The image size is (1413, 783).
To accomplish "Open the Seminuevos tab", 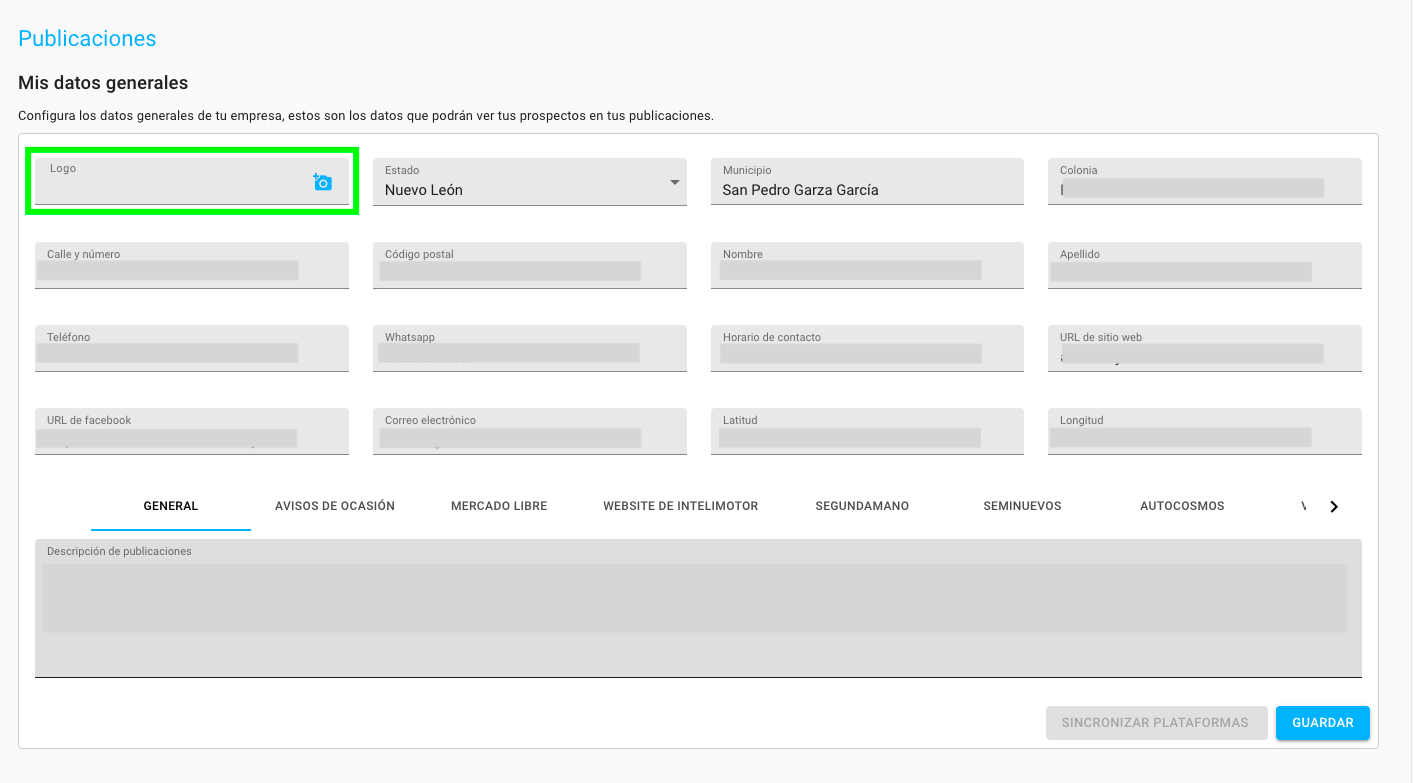I will click(x=1022, y=506).
